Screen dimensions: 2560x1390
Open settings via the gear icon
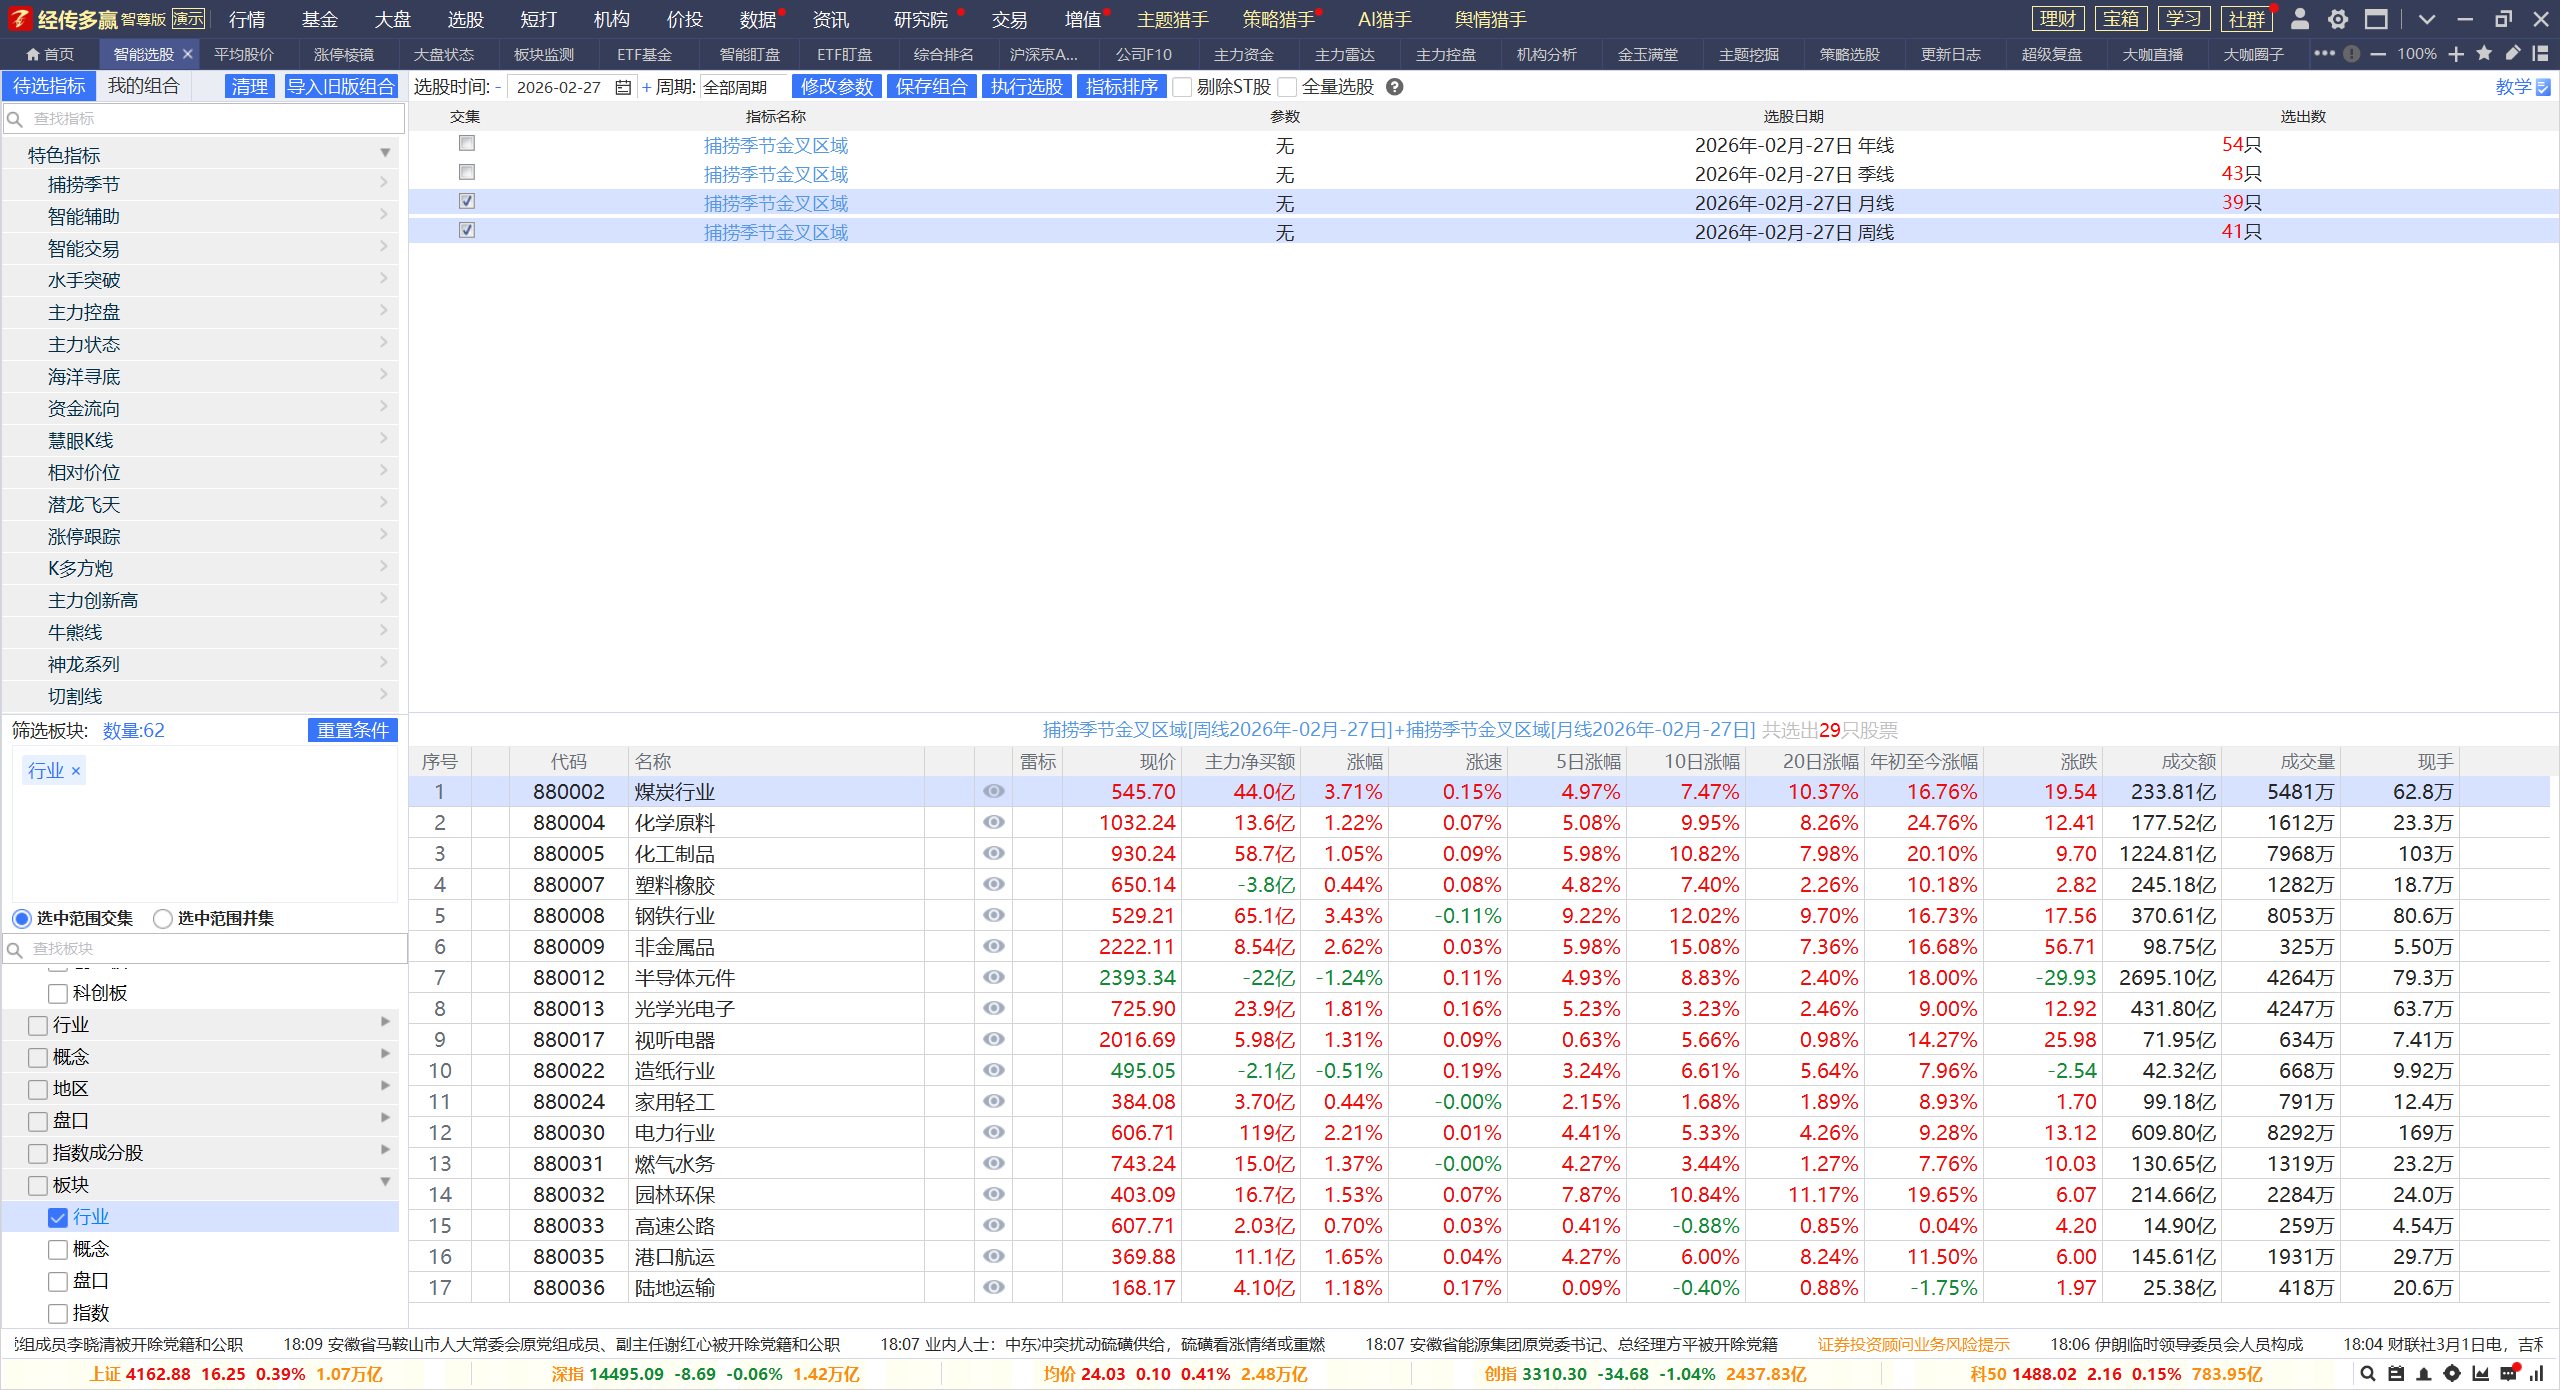(2338, 19)
